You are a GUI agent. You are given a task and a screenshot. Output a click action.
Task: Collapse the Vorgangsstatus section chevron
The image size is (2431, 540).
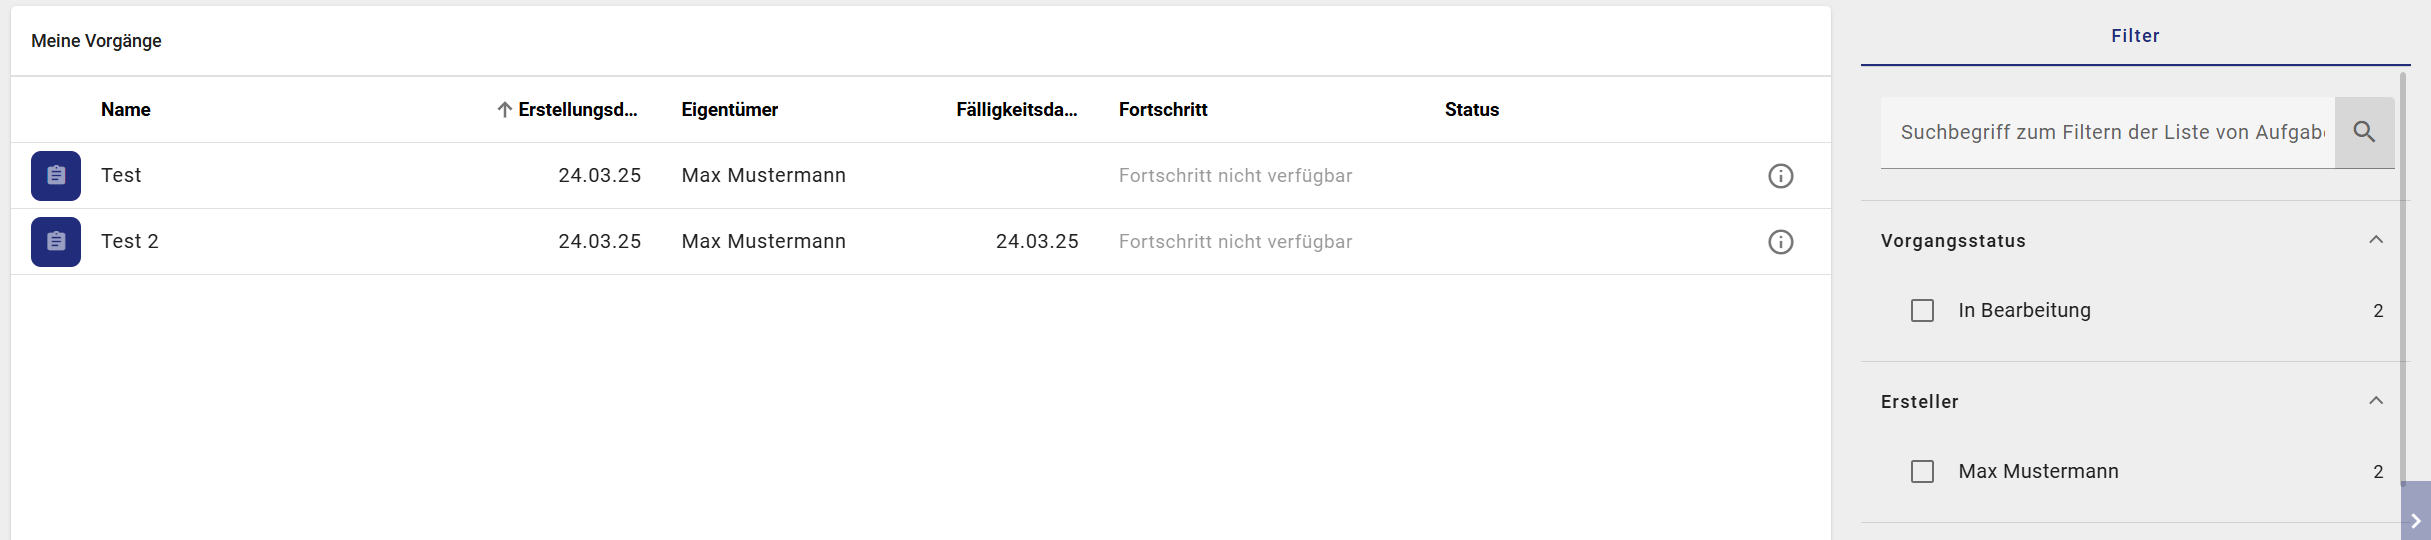tap(2376, 240)
